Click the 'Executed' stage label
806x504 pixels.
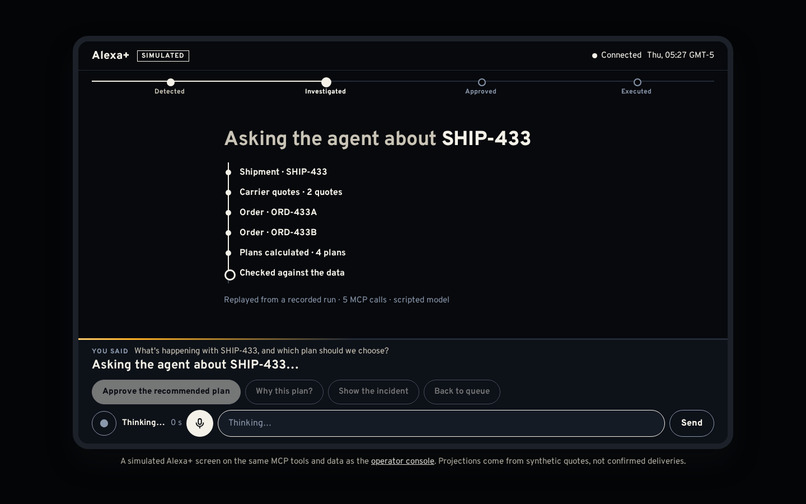point(636,92)
